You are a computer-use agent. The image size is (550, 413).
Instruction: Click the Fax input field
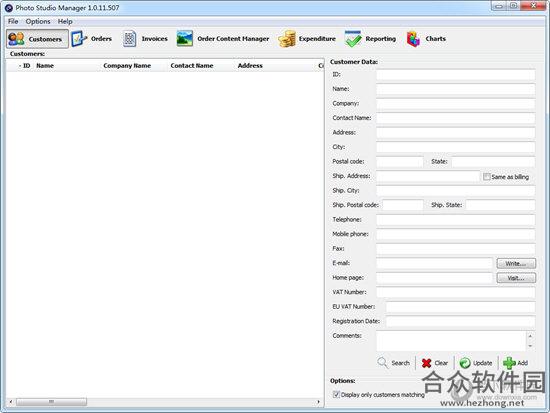pyautogui.click(x=456, y=249)
